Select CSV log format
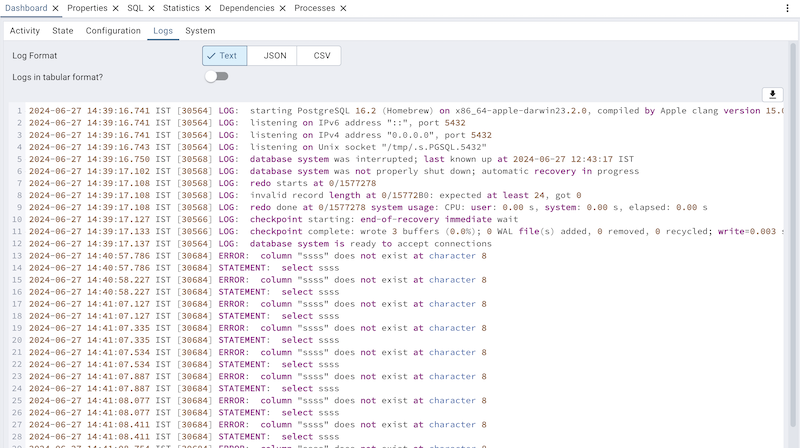 (321, 56)
